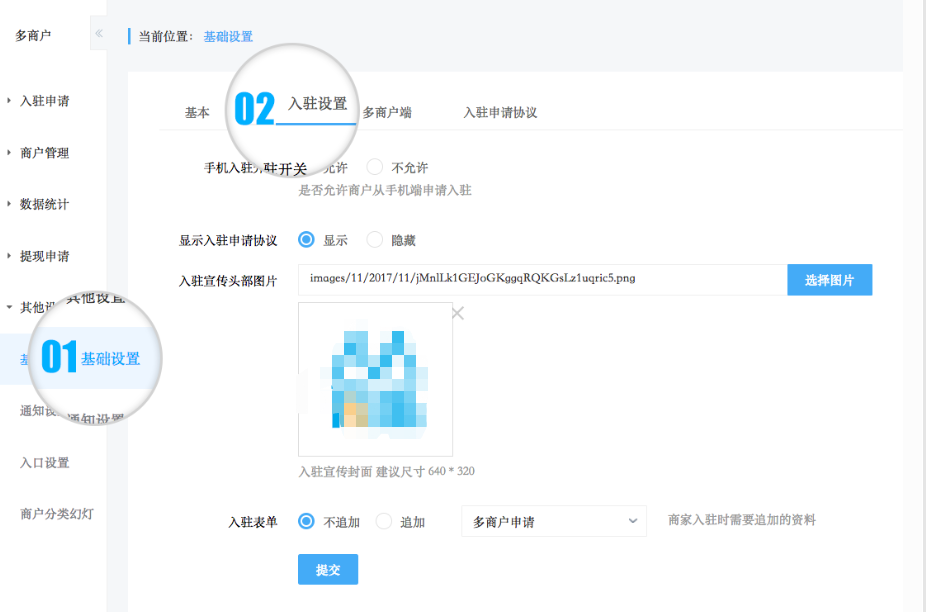Click the 入驻表单 field label

tap(253, 522)
